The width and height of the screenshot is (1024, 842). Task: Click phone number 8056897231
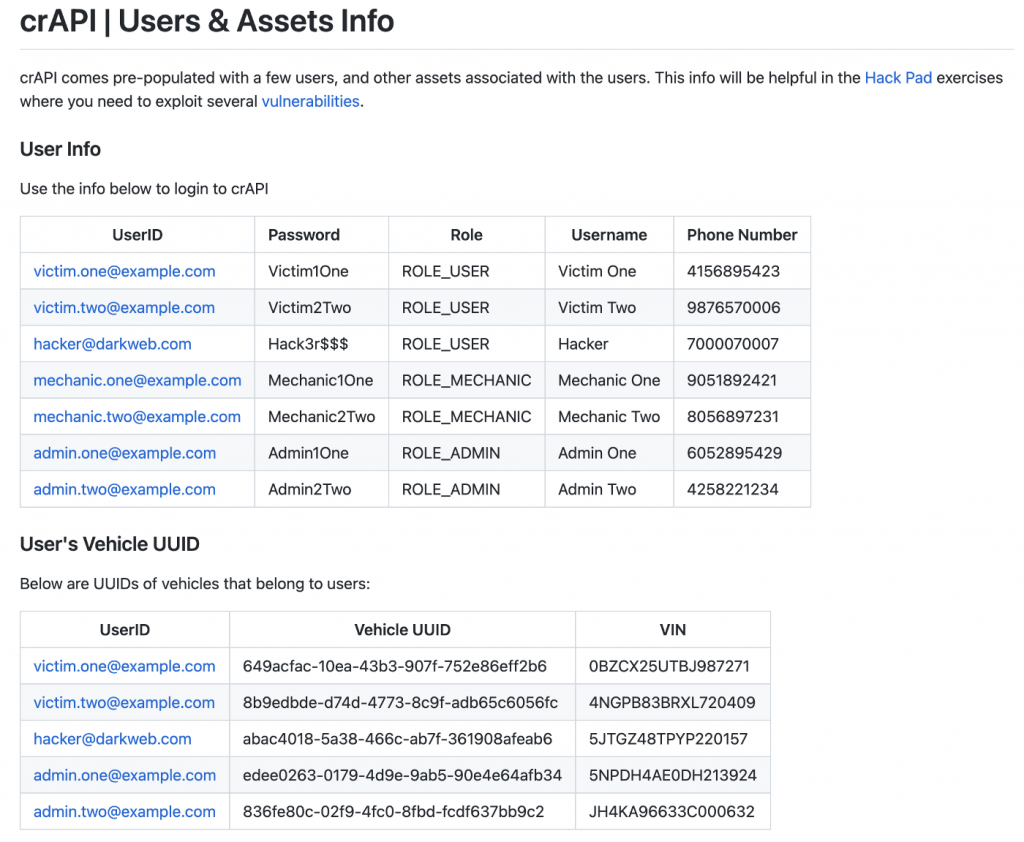point(733,417)
